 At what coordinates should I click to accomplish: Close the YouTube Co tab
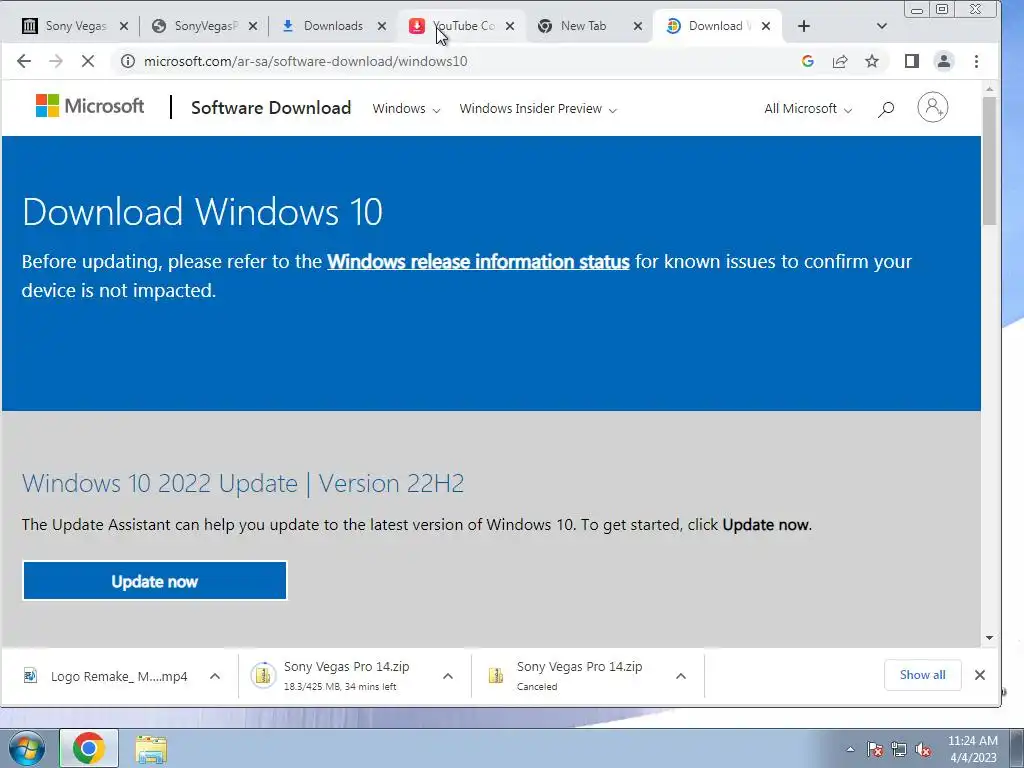pyautogui.click(x=510, y=26)
